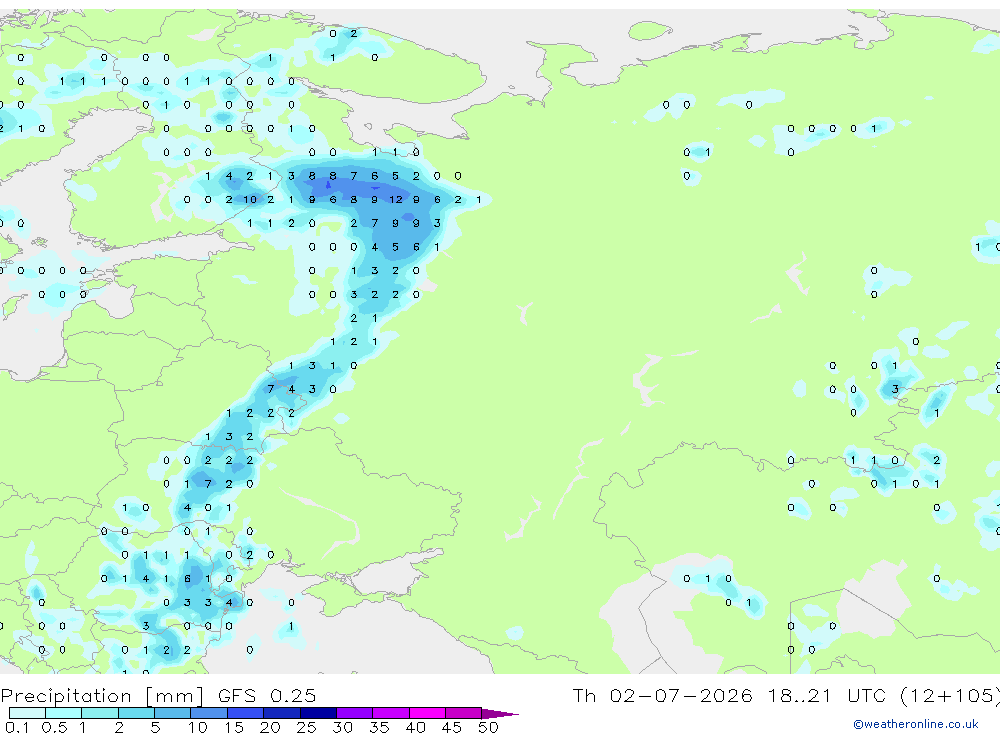This screenshot has height=733, width=1000.
Task: Click the 30–35 mm violet legend swatch
Action: (355, 713)
